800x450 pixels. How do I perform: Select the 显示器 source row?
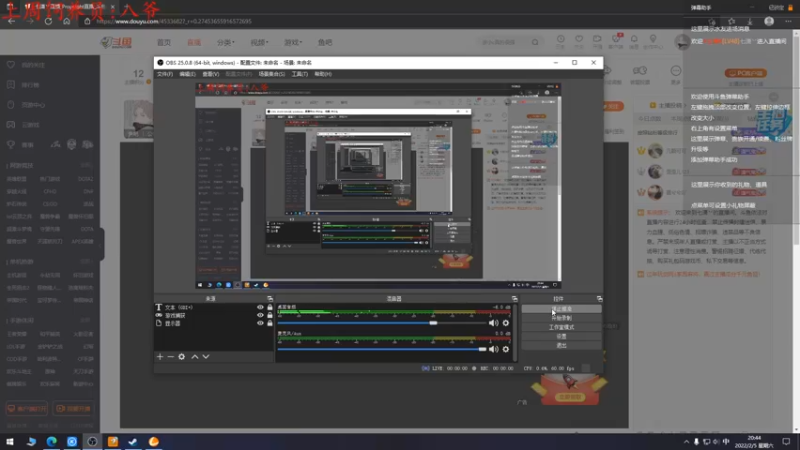[213, 323]
